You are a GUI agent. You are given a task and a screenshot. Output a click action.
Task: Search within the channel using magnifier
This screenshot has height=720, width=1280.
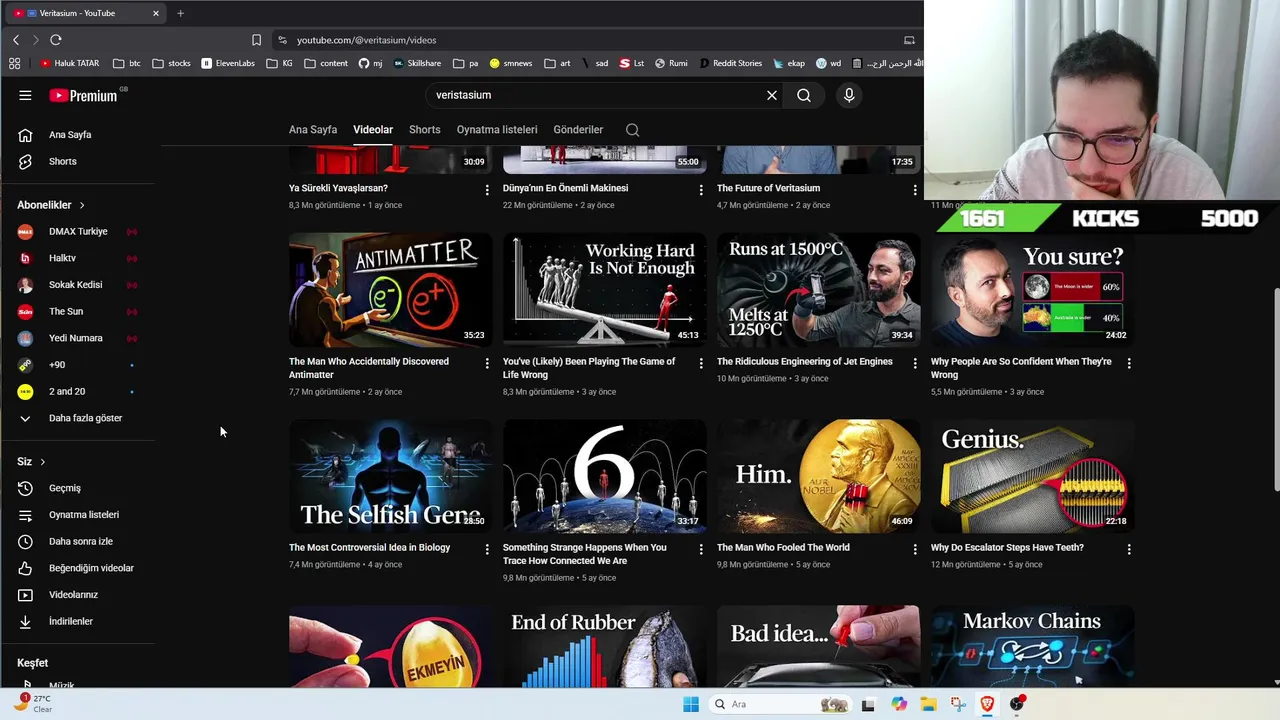tap(632, 130)
